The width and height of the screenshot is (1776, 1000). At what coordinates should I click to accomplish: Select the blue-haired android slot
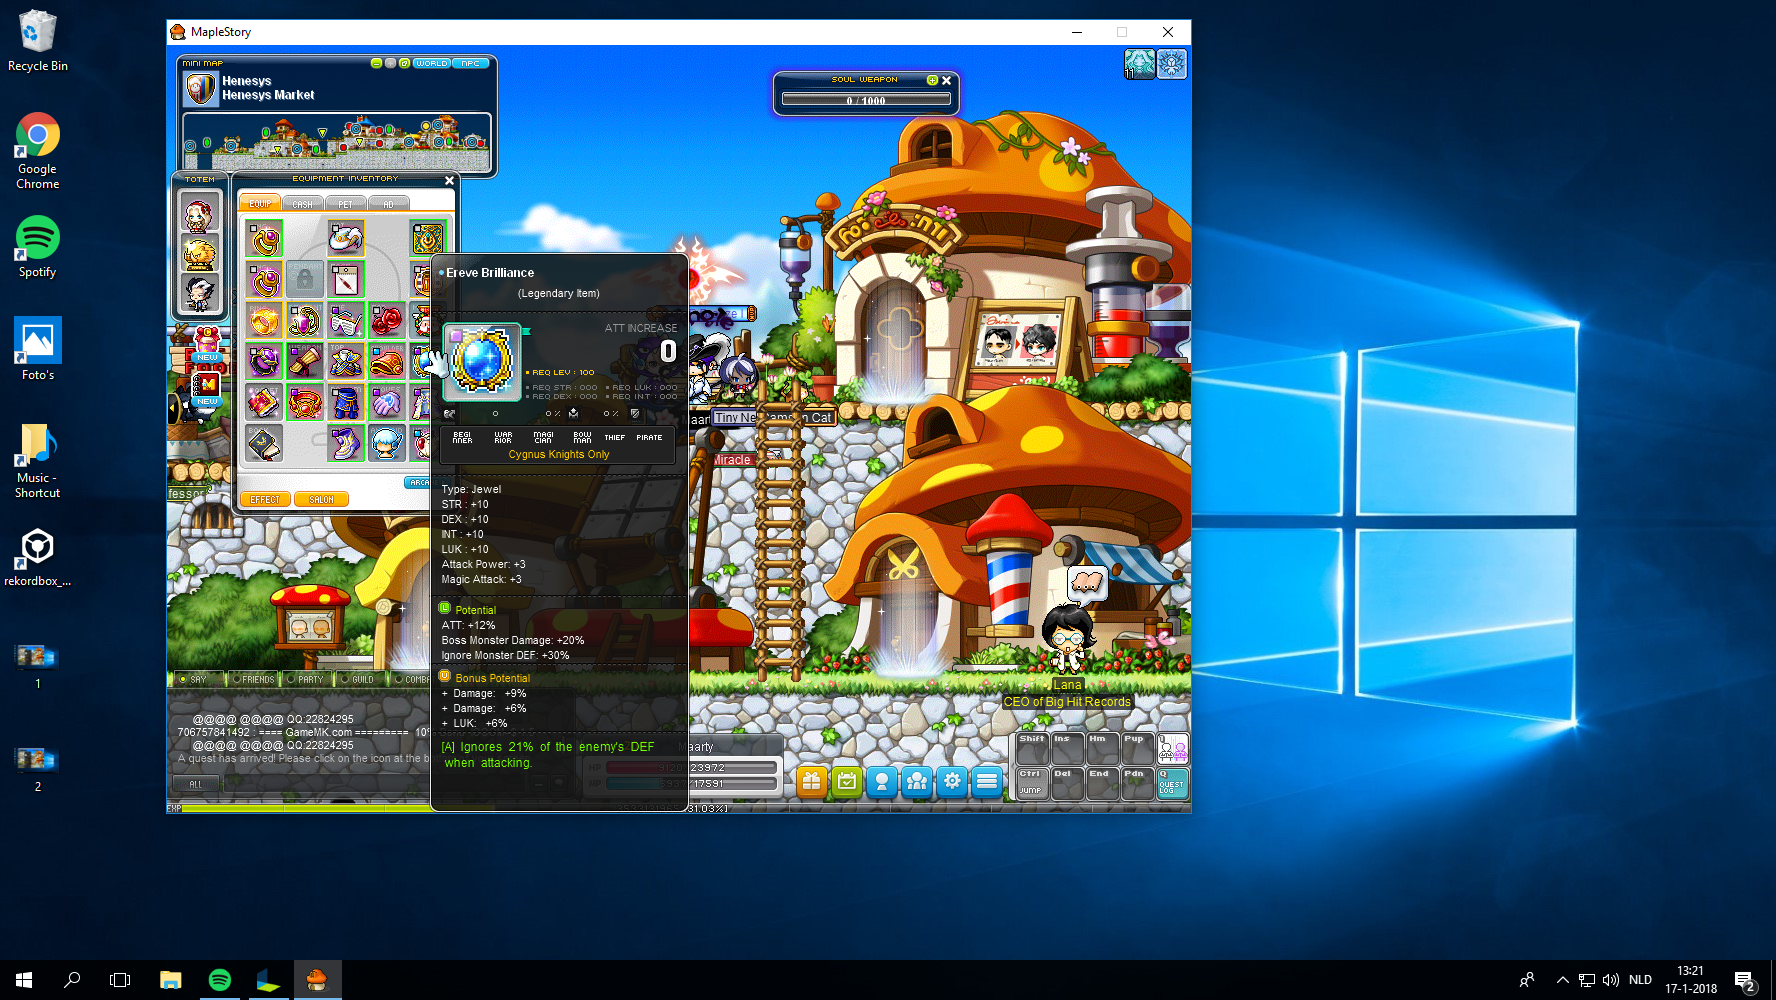click(386, 443)
